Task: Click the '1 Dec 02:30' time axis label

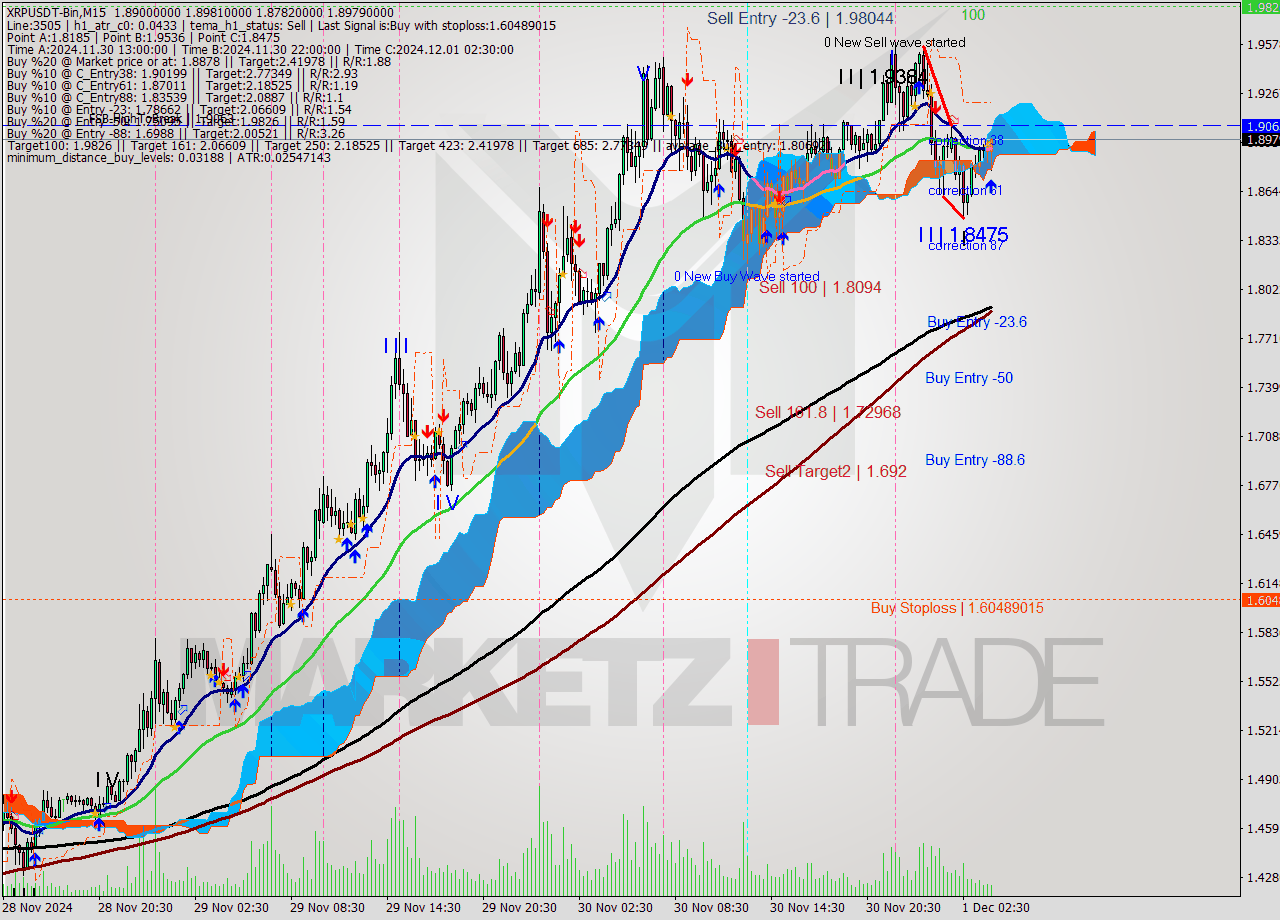Action: (995, 908)
